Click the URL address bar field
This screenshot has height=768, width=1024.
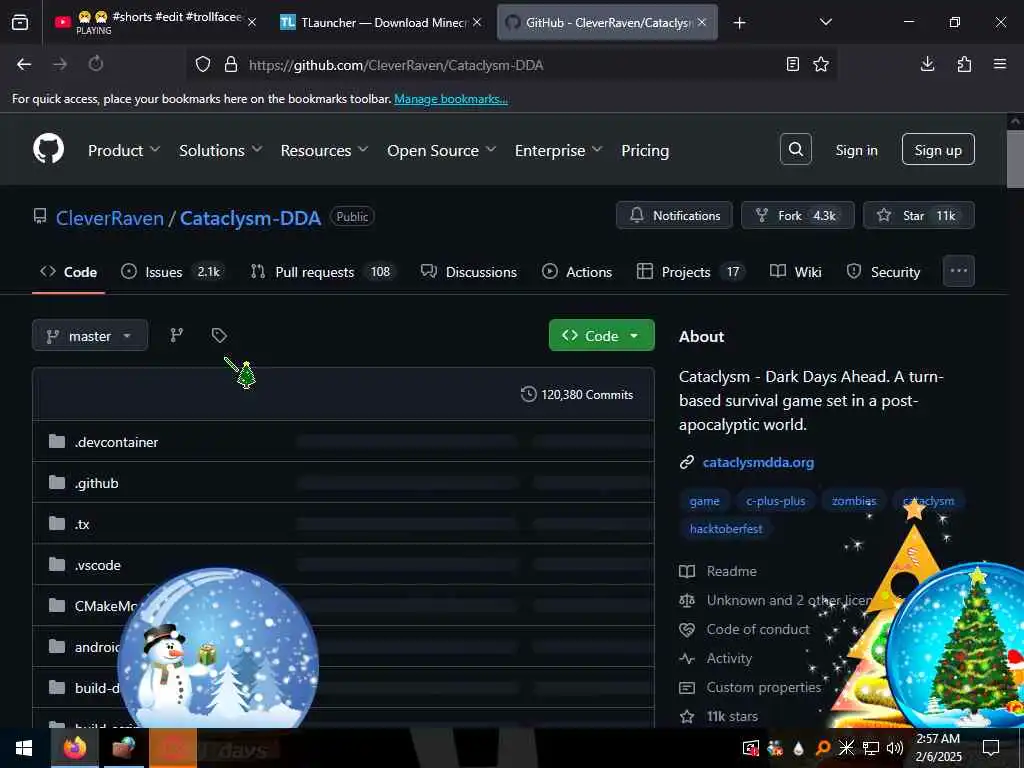point(511,64)
